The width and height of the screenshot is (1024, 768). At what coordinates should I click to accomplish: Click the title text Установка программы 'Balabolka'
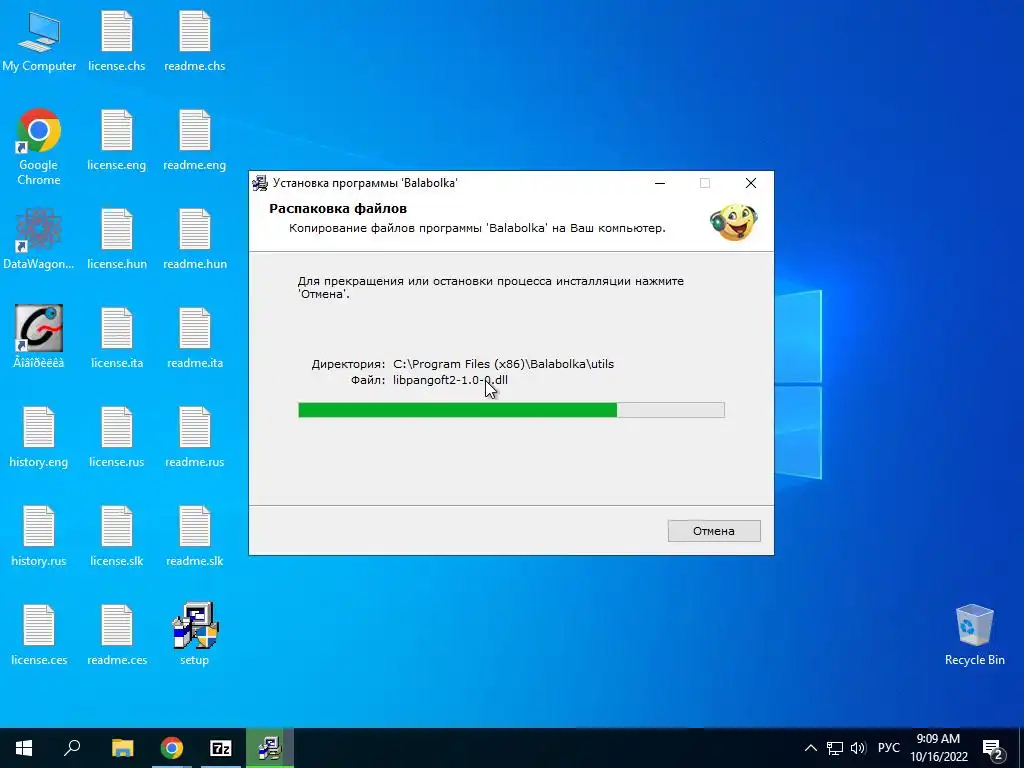pyautogui.click(x=365, y=183)
